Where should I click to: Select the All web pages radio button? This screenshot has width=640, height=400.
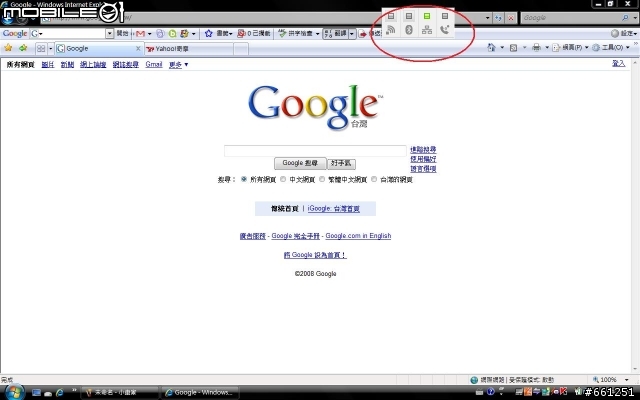(x=244, y=179)
